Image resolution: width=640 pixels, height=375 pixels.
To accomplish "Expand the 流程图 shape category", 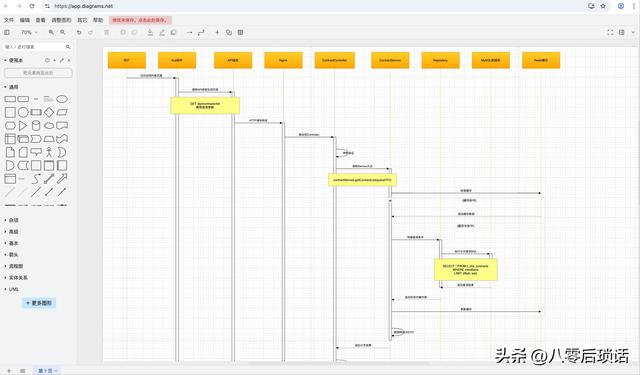I will click(16, 266).
